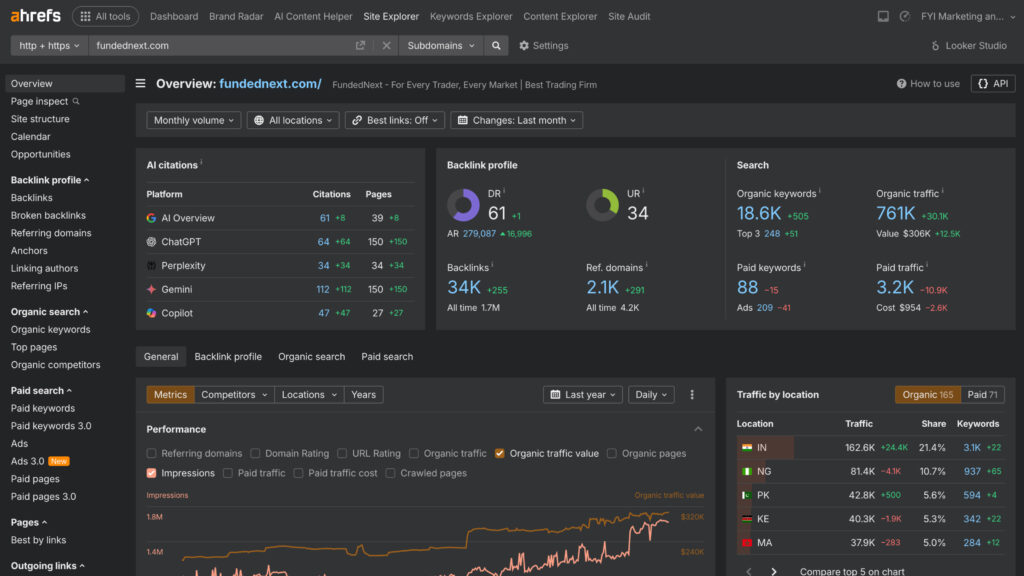Open the Monthly volume dropdown
The image size is (1024, 576).
pos(193,120)
